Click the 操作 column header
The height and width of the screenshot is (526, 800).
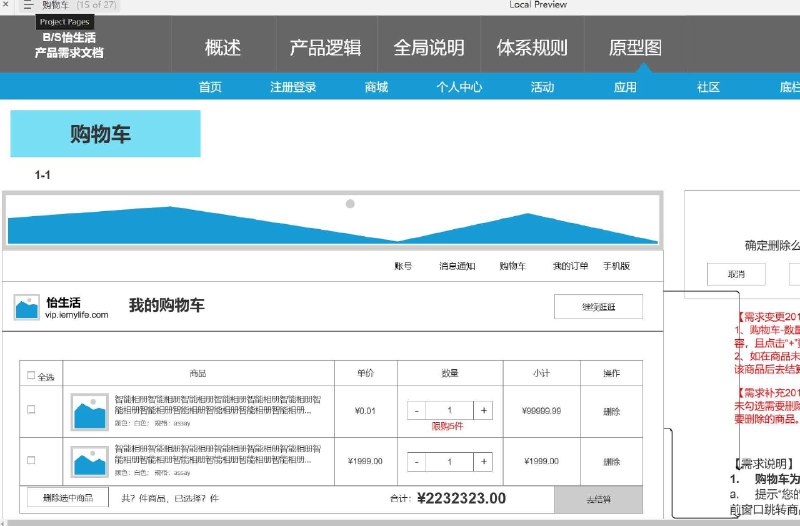click(611, 373)
